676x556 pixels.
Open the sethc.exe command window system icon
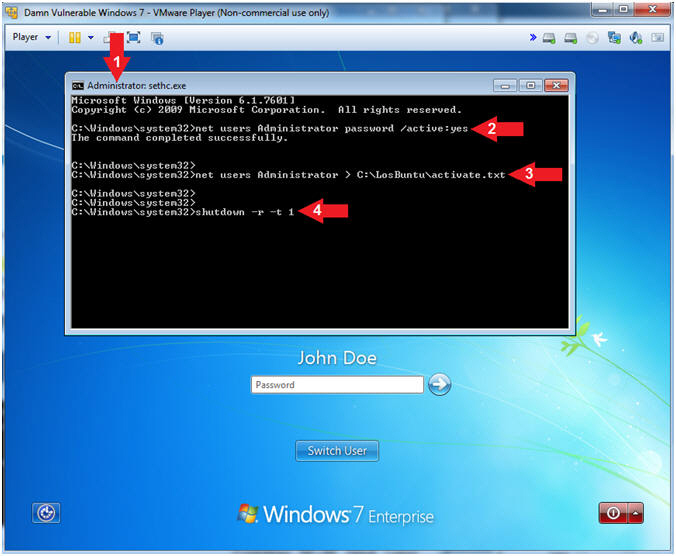pyautogui.click(x=78, y=86)
